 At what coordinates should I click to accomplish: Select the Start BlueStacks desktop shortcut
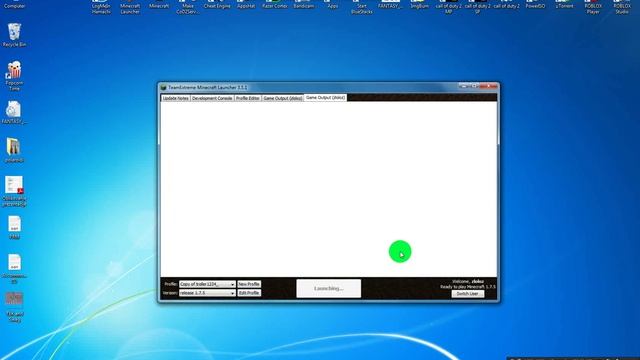click(361, 7)
